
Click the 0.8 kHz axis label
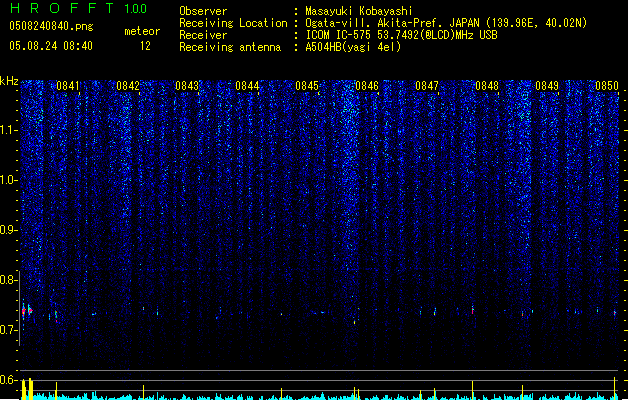point(8,280)
